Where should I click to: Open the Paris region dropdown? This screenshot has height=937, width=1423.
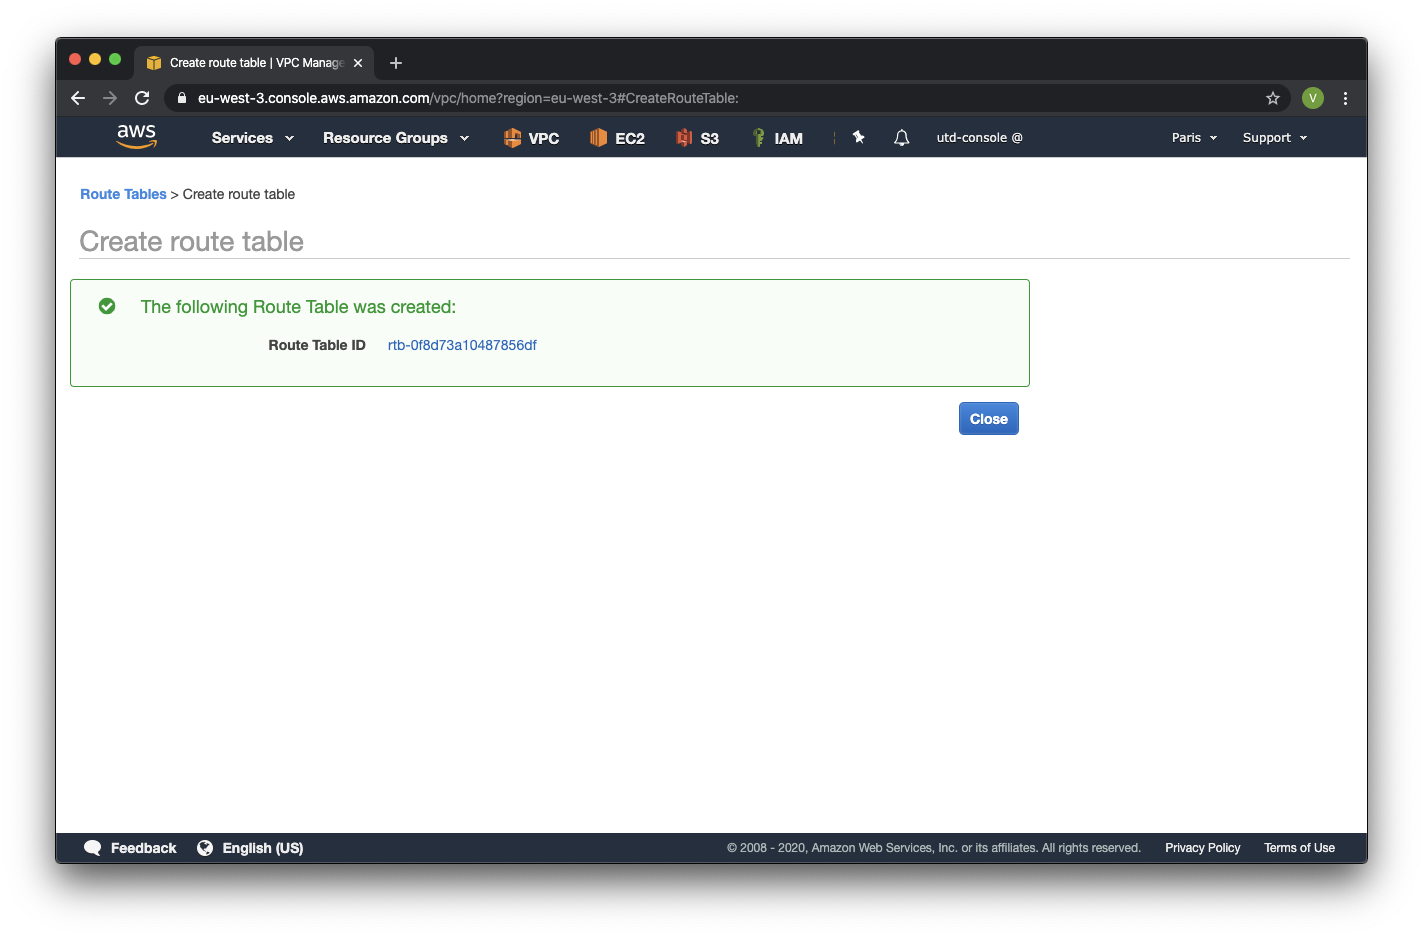coord(1195,138)
